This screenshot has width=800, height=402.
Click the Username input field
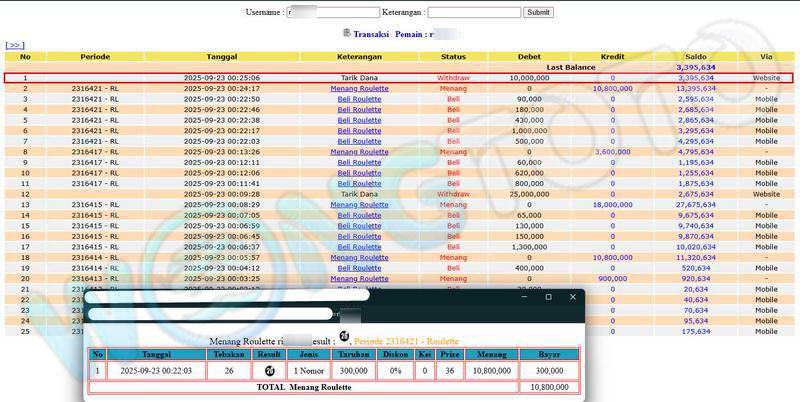coord(333,13)
